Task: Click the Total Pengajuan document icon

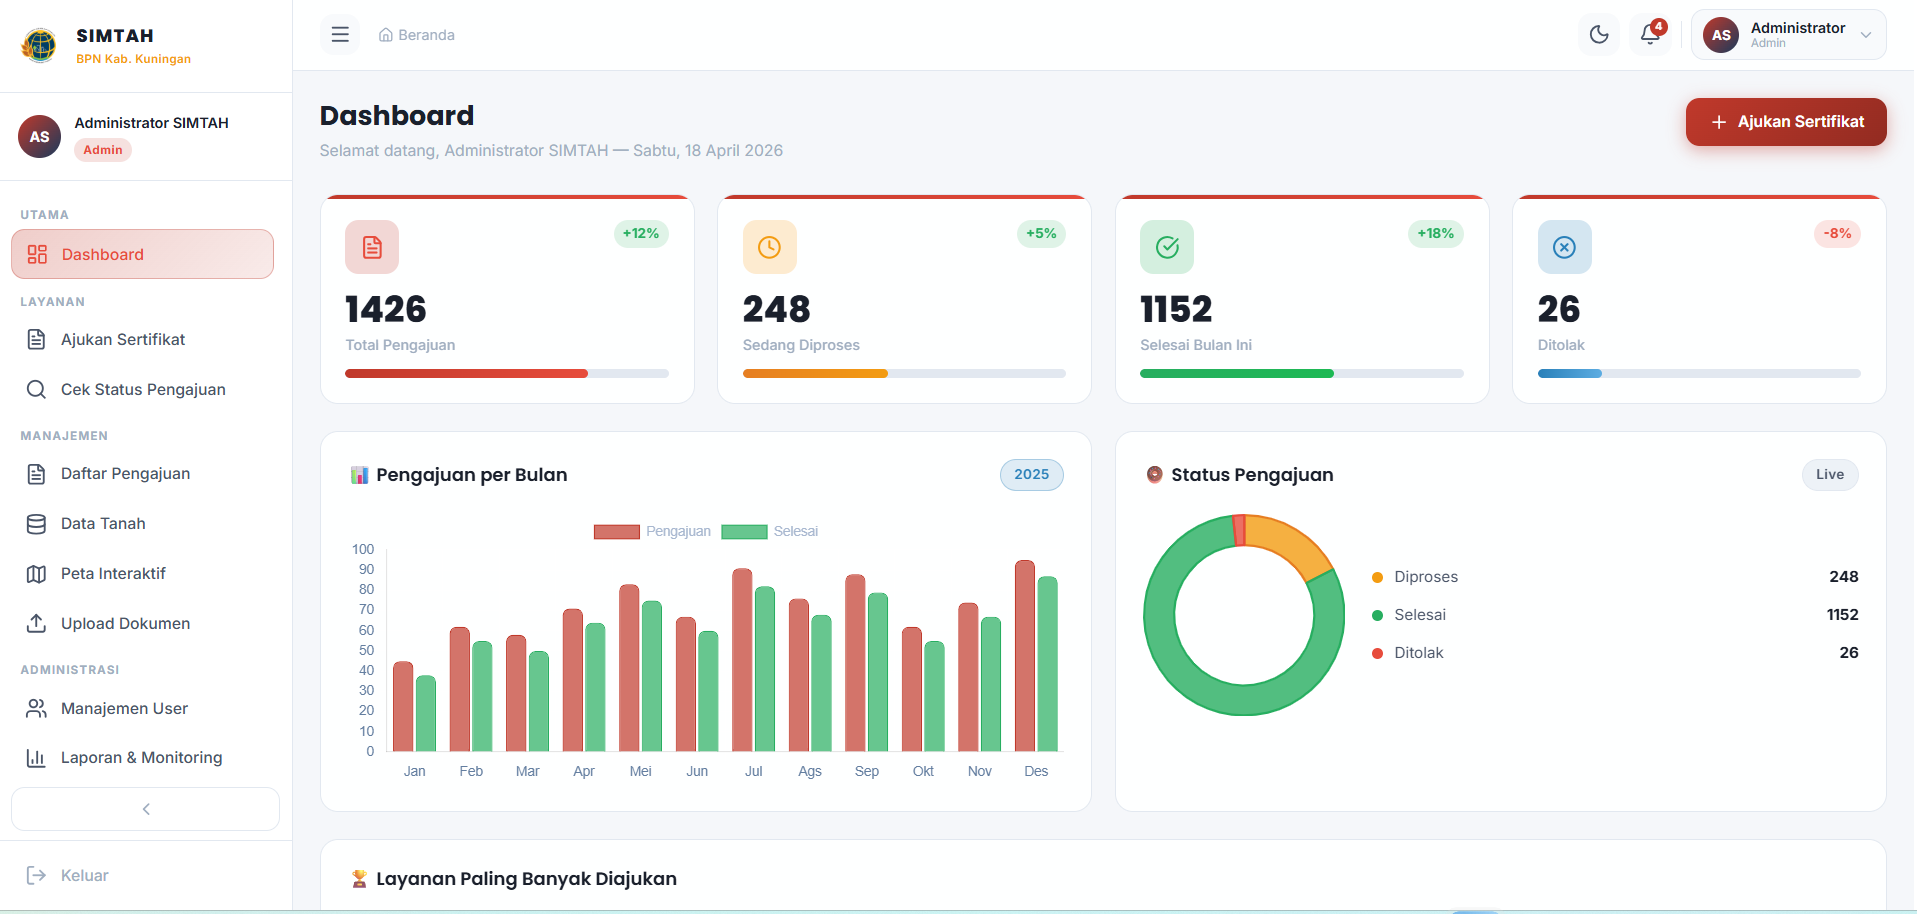Action: (x=372, y=247)
